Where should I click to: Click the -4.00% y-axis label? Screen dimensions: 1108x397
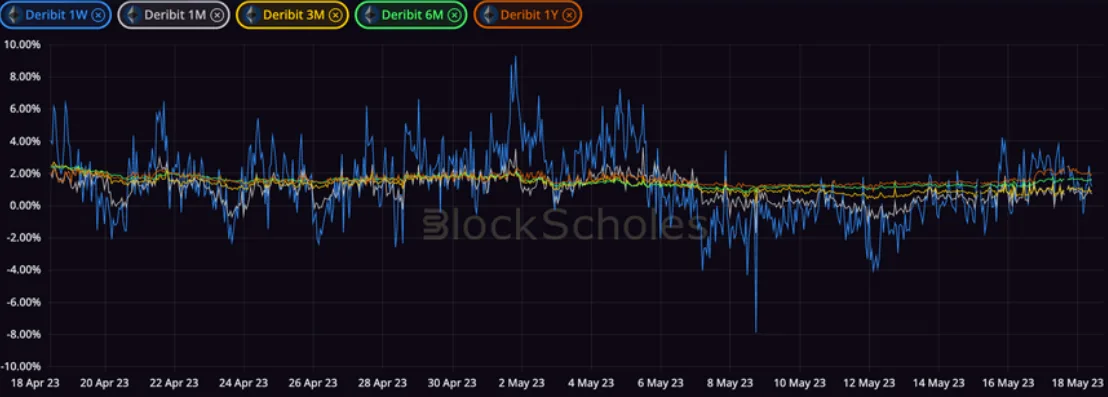point(23,270)
